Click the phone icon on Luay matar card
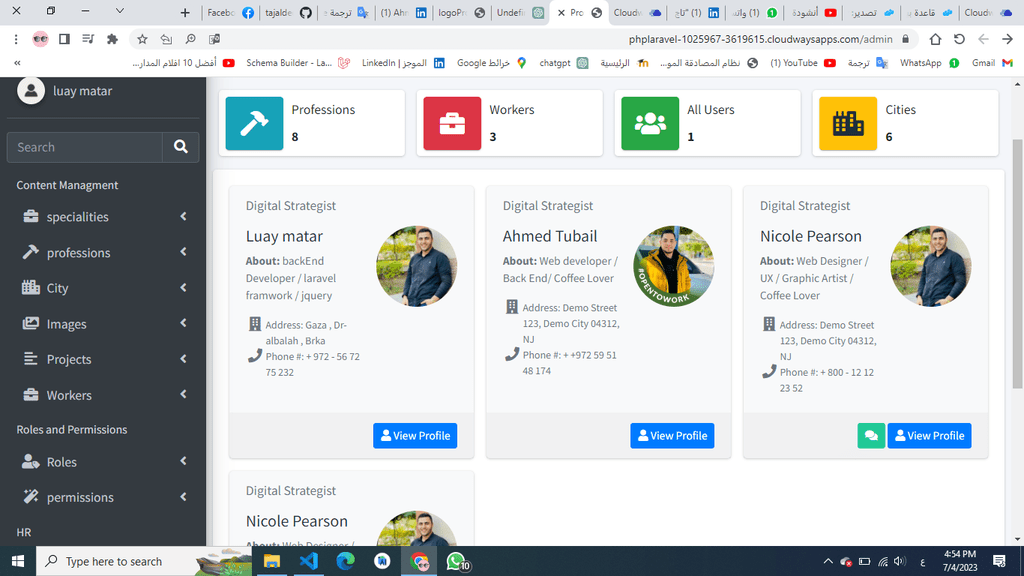This screenshot has width=1024, height=576. 255,356
